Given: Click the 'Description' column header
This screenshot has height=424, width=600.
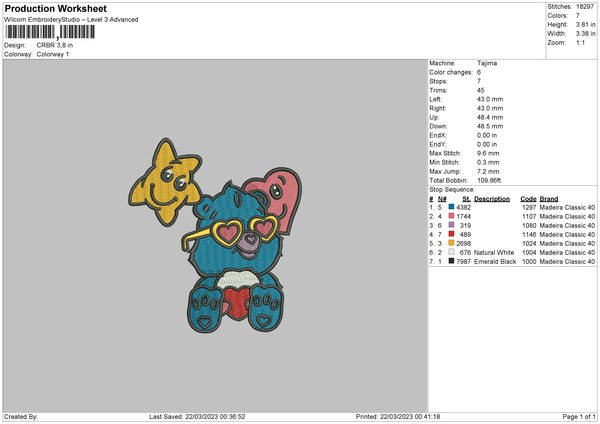Looking at the screenshot, I should pos(492,199).
